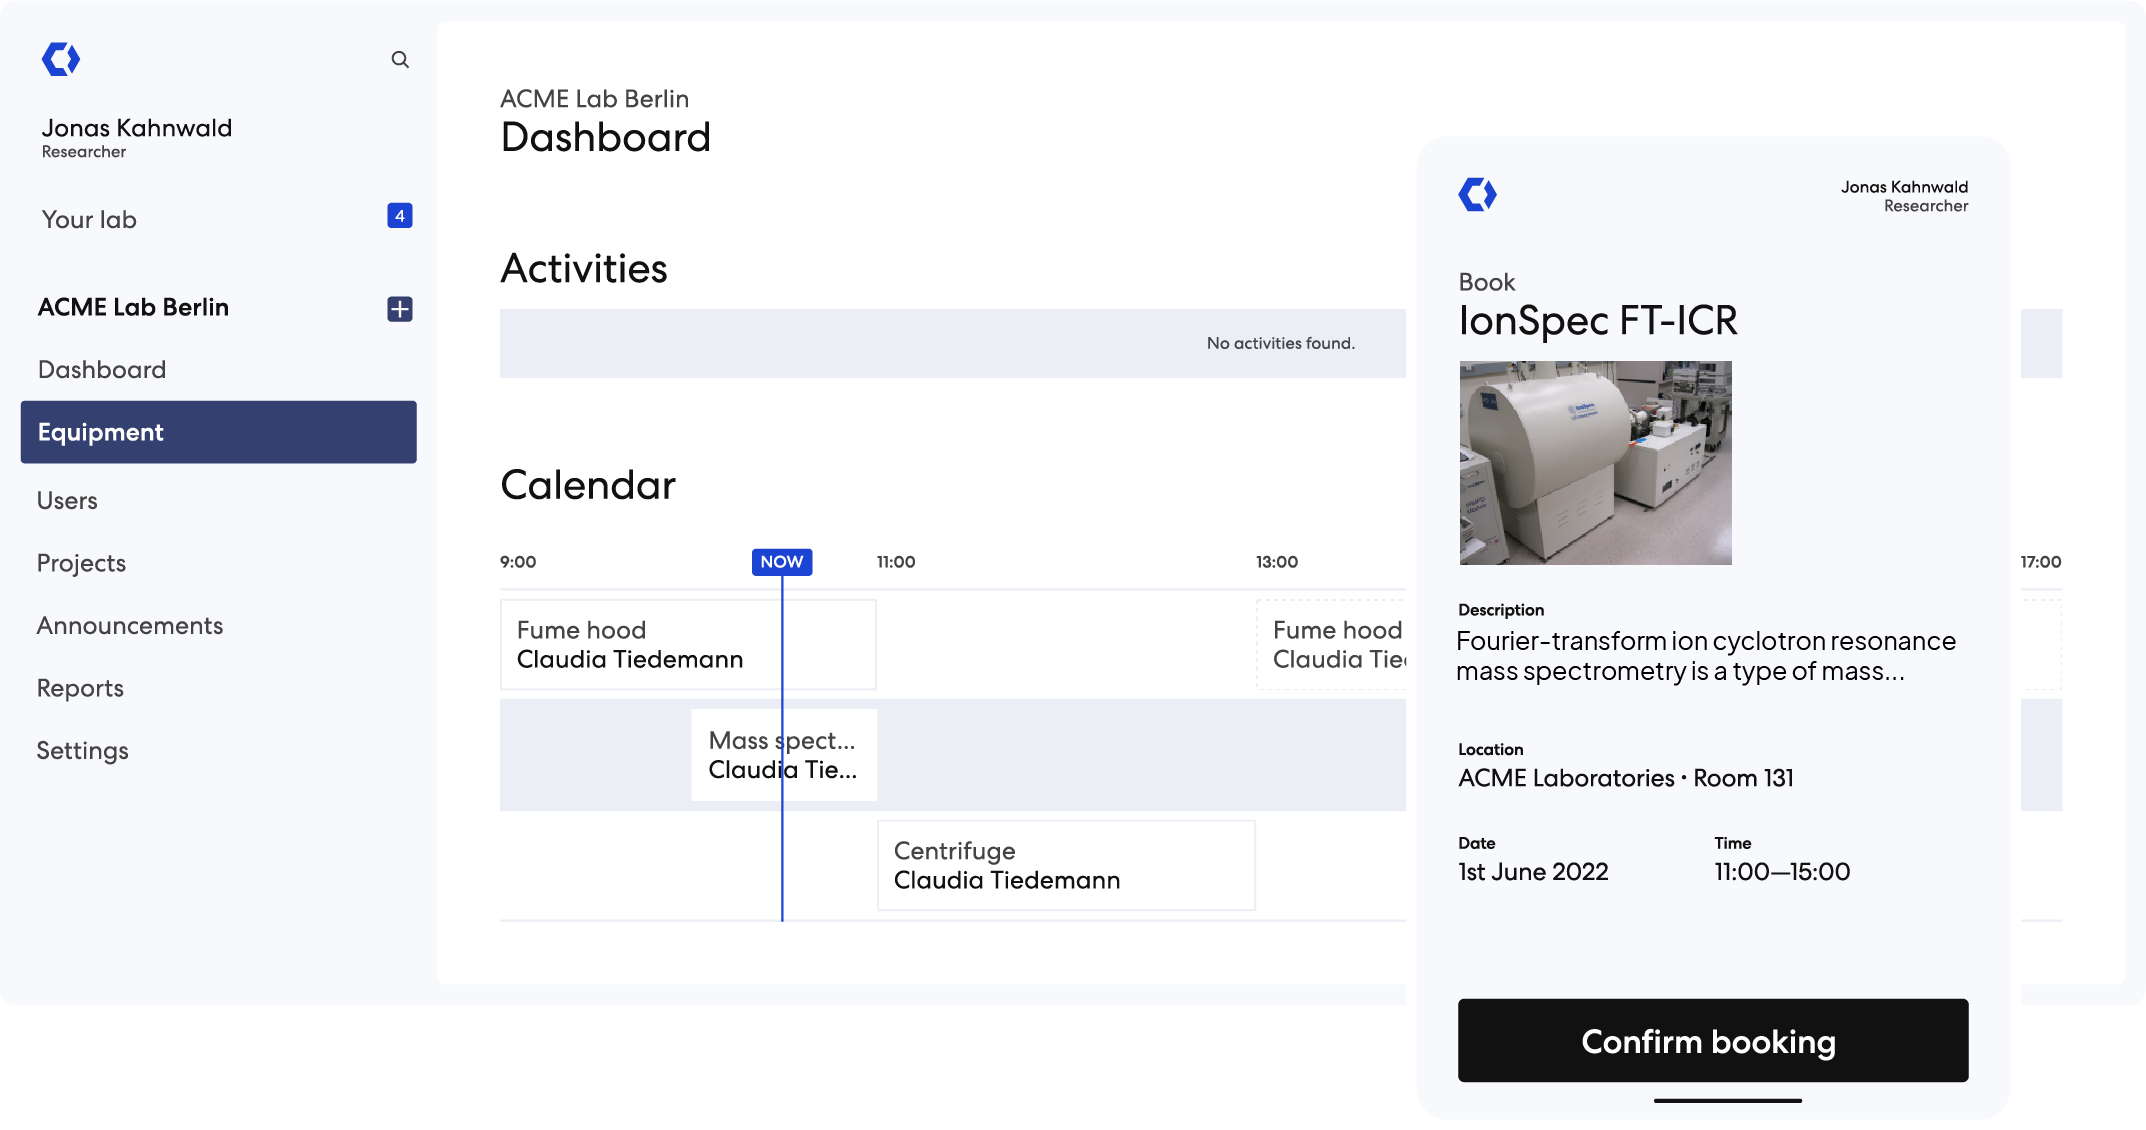This screenshot has width=2146, height=1130.
Task: Click the plus icon beside ACME Lab Berlin
Action: (x=400, y=309)
